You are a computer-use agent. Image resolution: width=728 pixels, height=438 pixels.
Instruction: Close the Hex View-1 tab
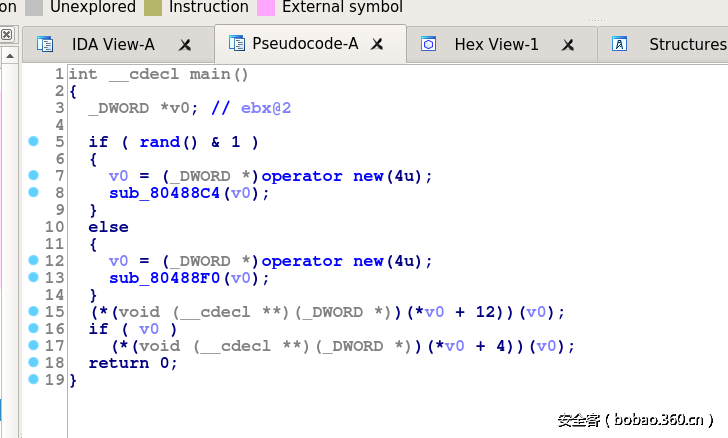568,45
